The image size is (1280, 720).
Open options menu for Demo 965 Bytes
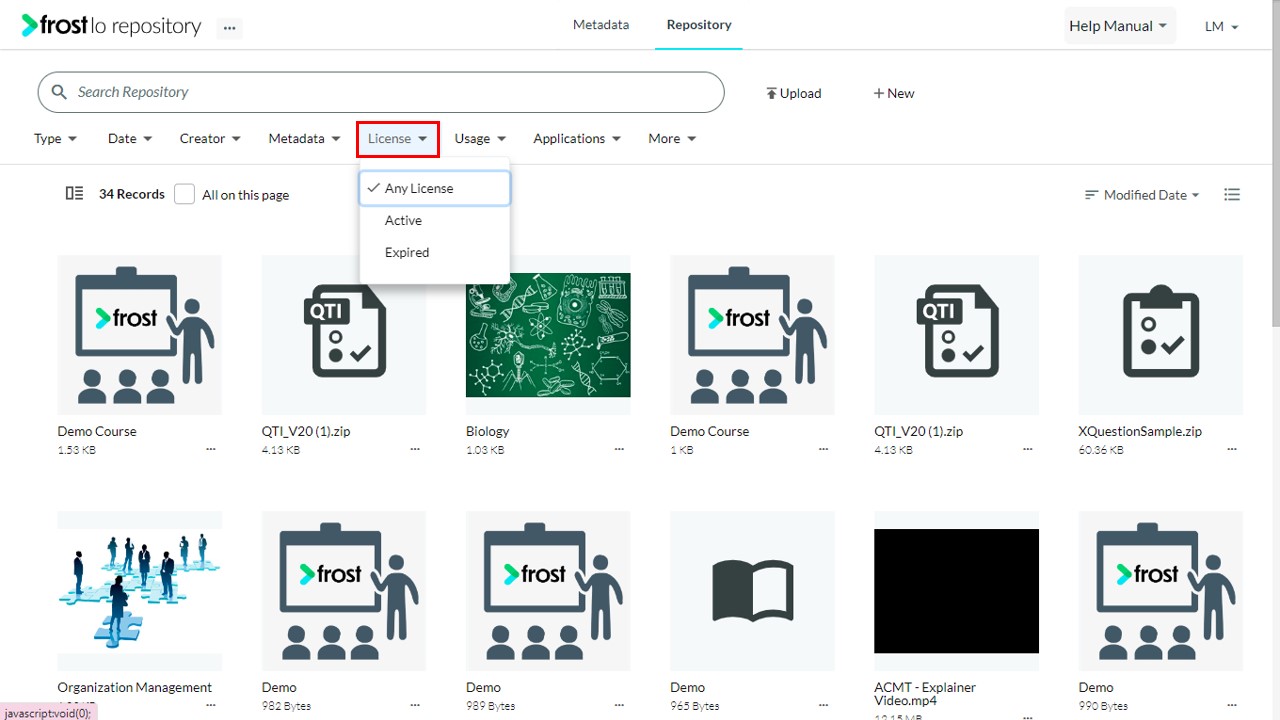[824, 706]
